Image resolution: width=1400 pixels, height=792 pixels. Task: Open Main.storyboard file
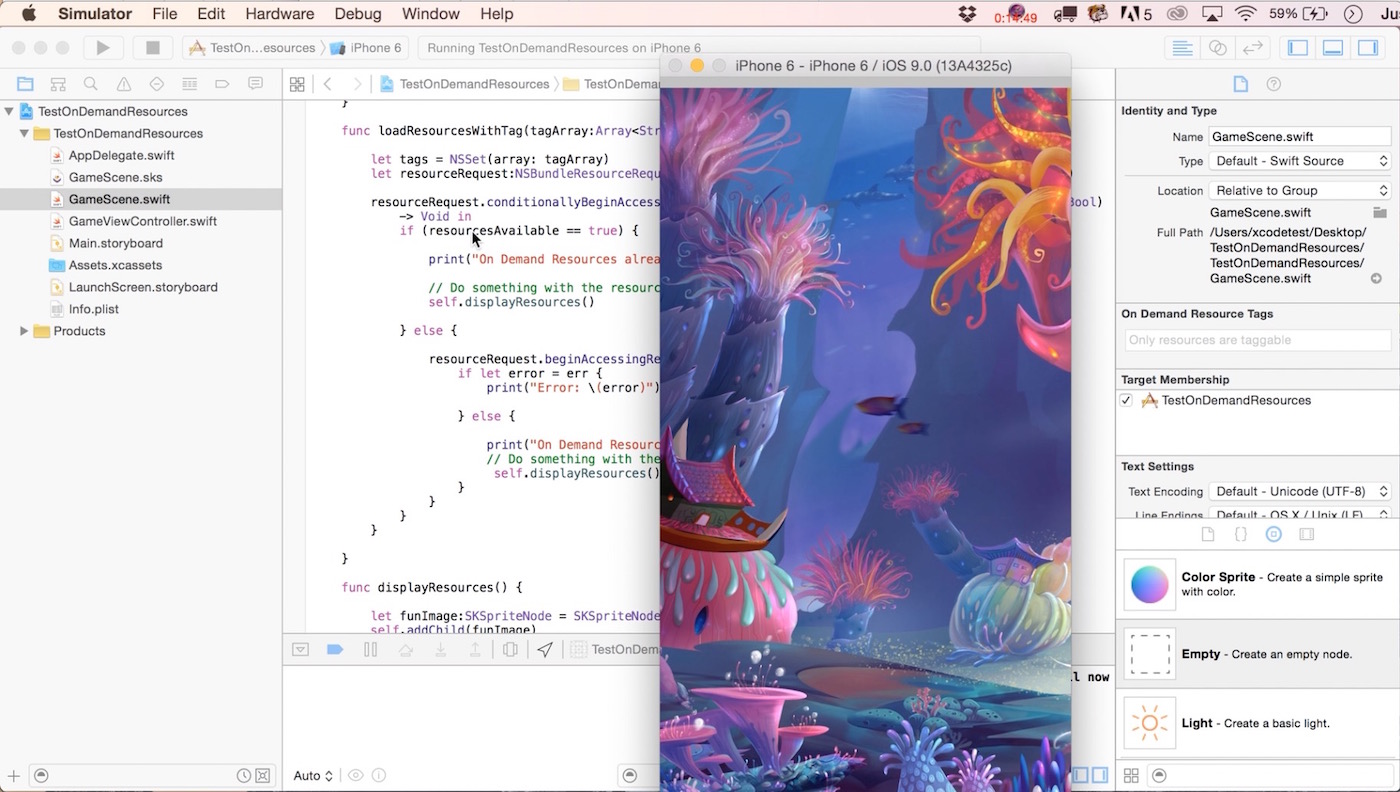pyautogui.click(x=115, y=243)
